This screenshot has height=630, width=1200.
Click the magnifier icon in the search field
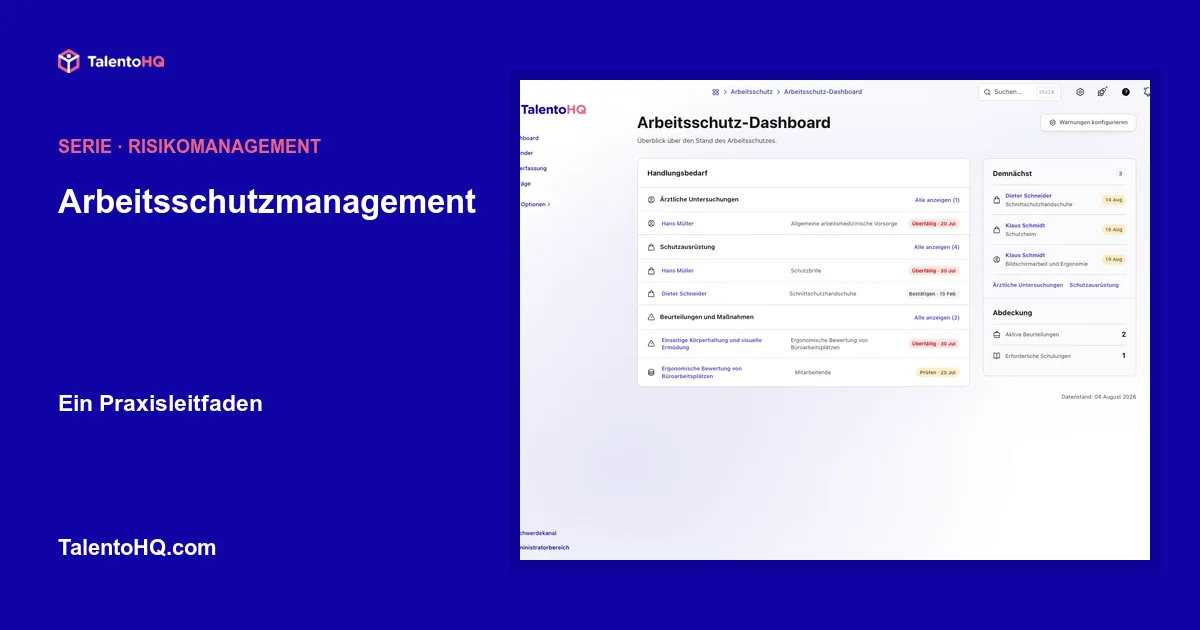(x=987, y=92)
